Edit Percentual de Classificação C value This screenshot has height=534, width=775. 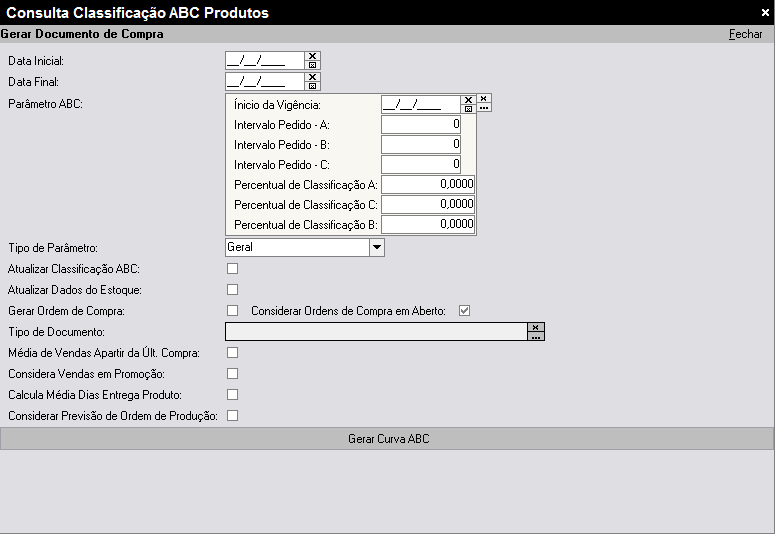[428, 204]
